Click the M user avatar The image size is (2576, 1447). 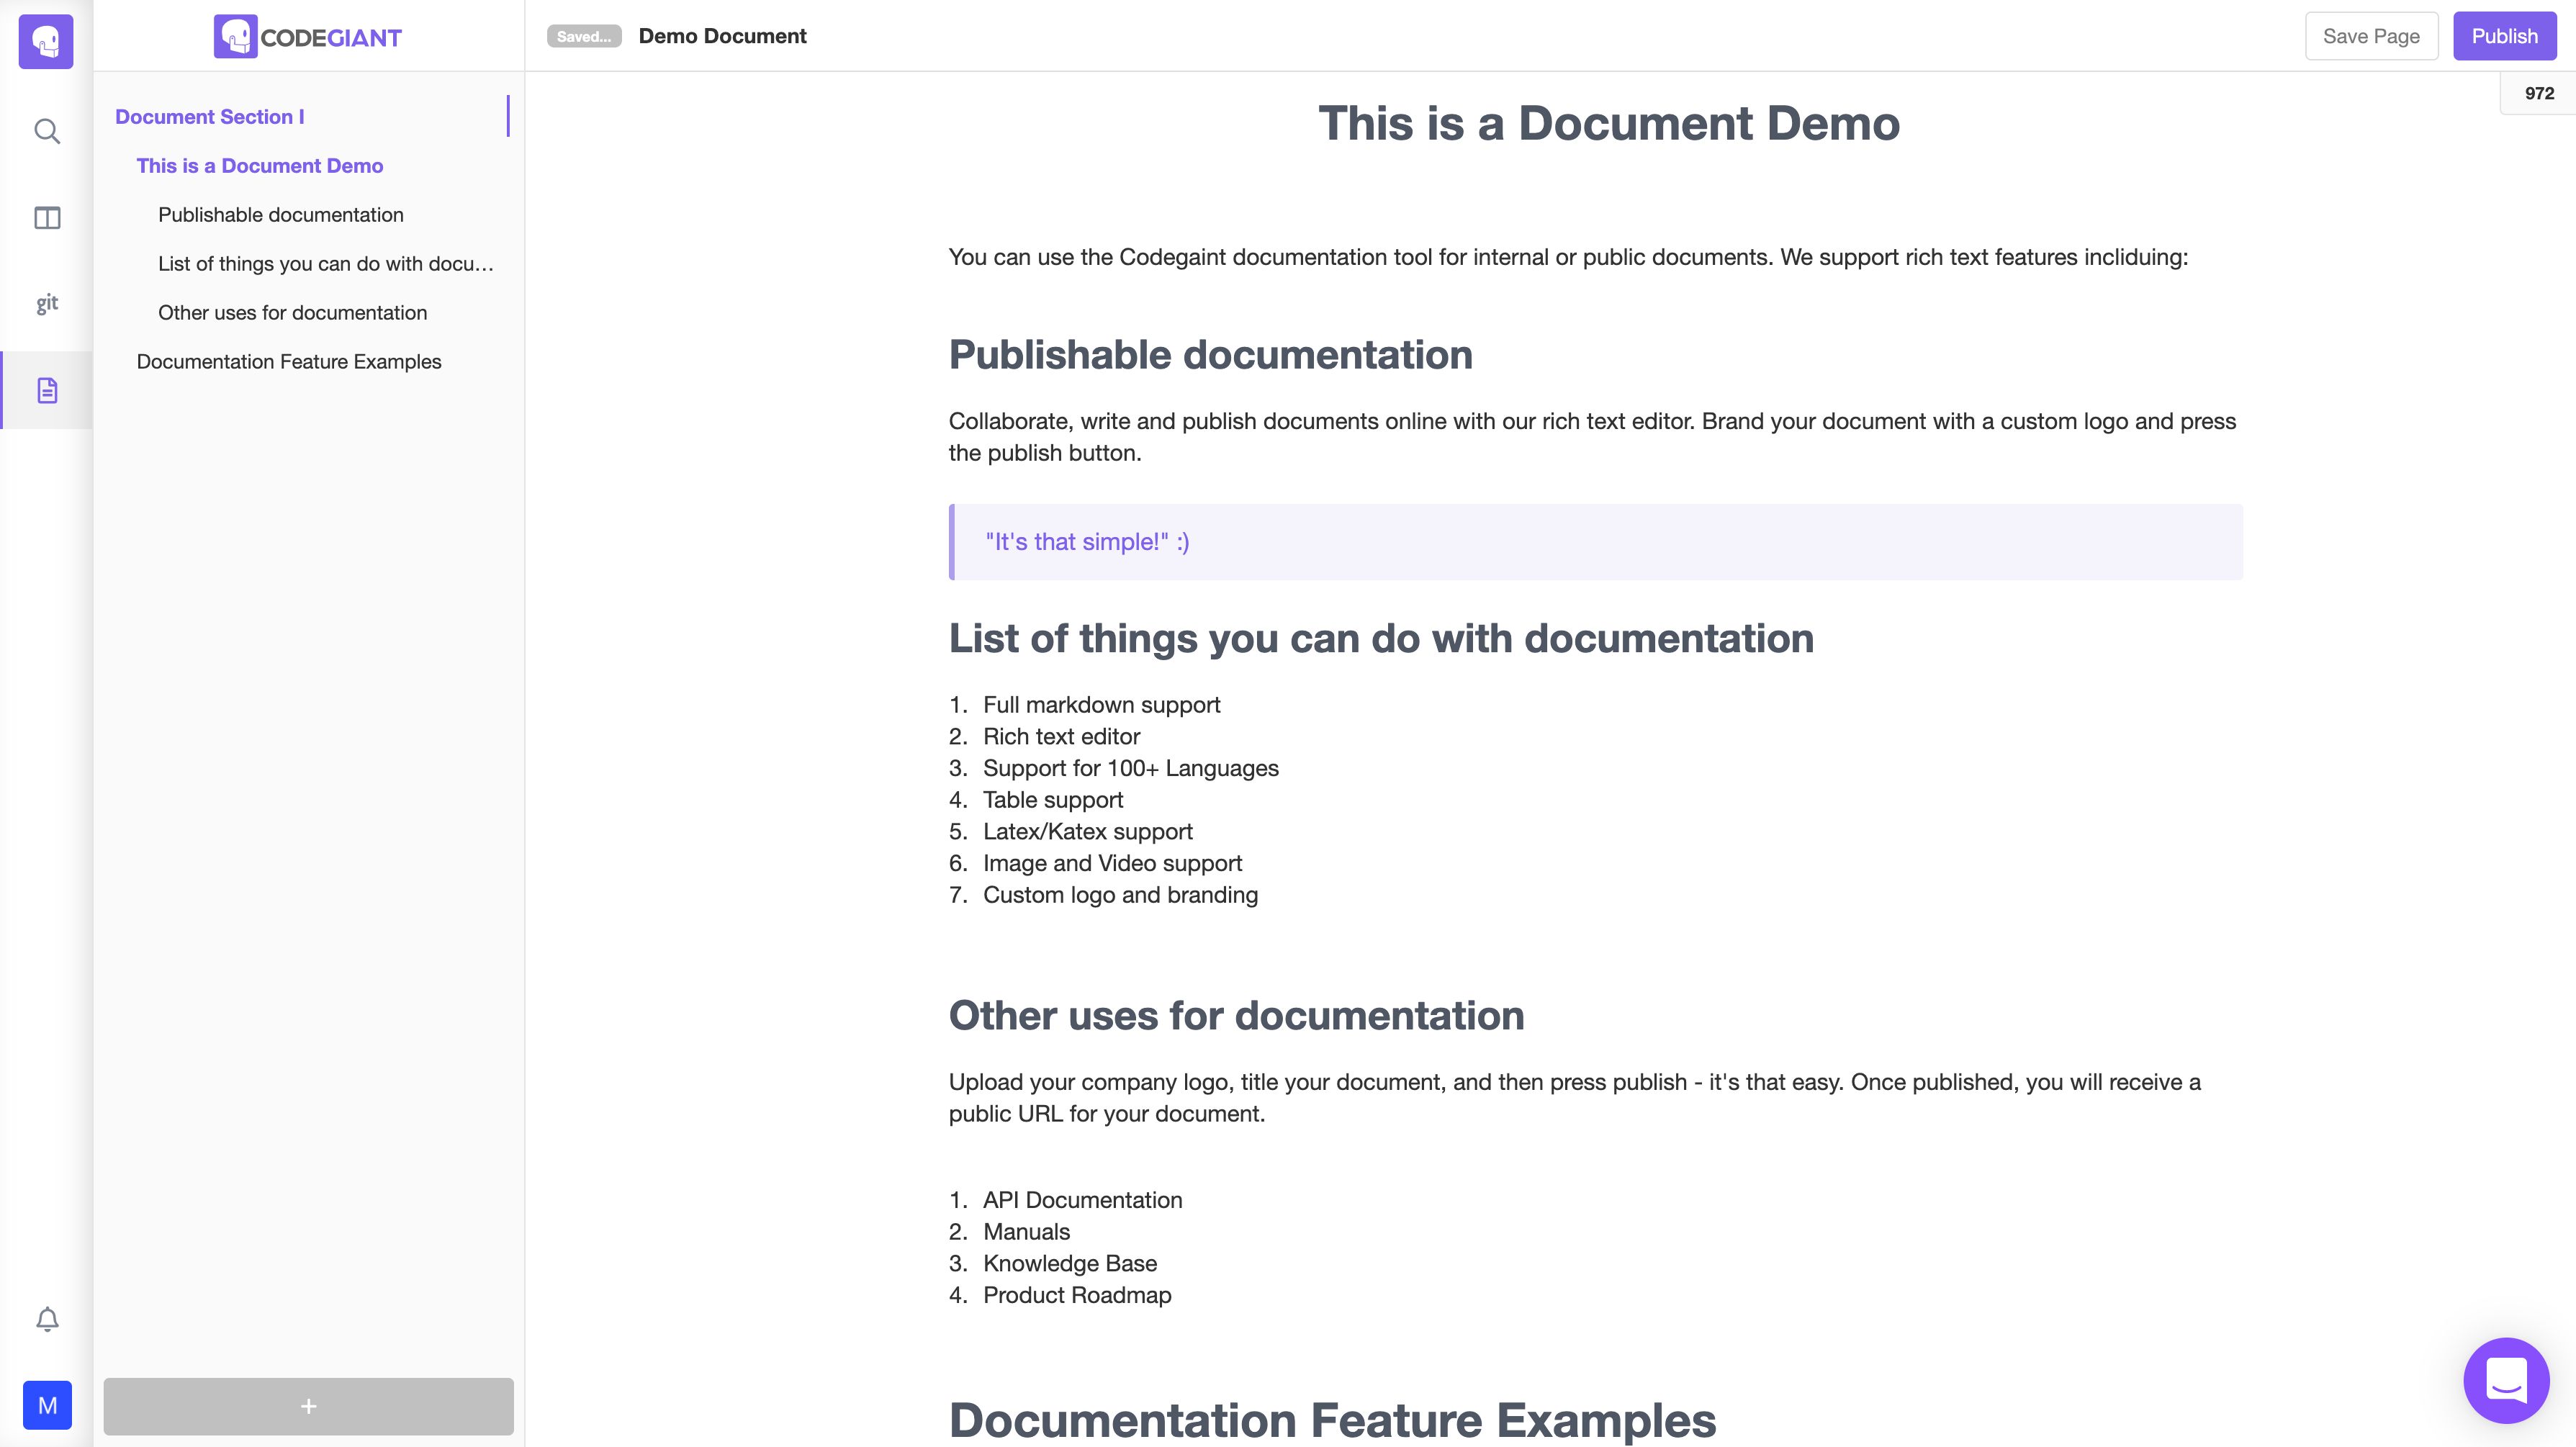pos(47,1405)
